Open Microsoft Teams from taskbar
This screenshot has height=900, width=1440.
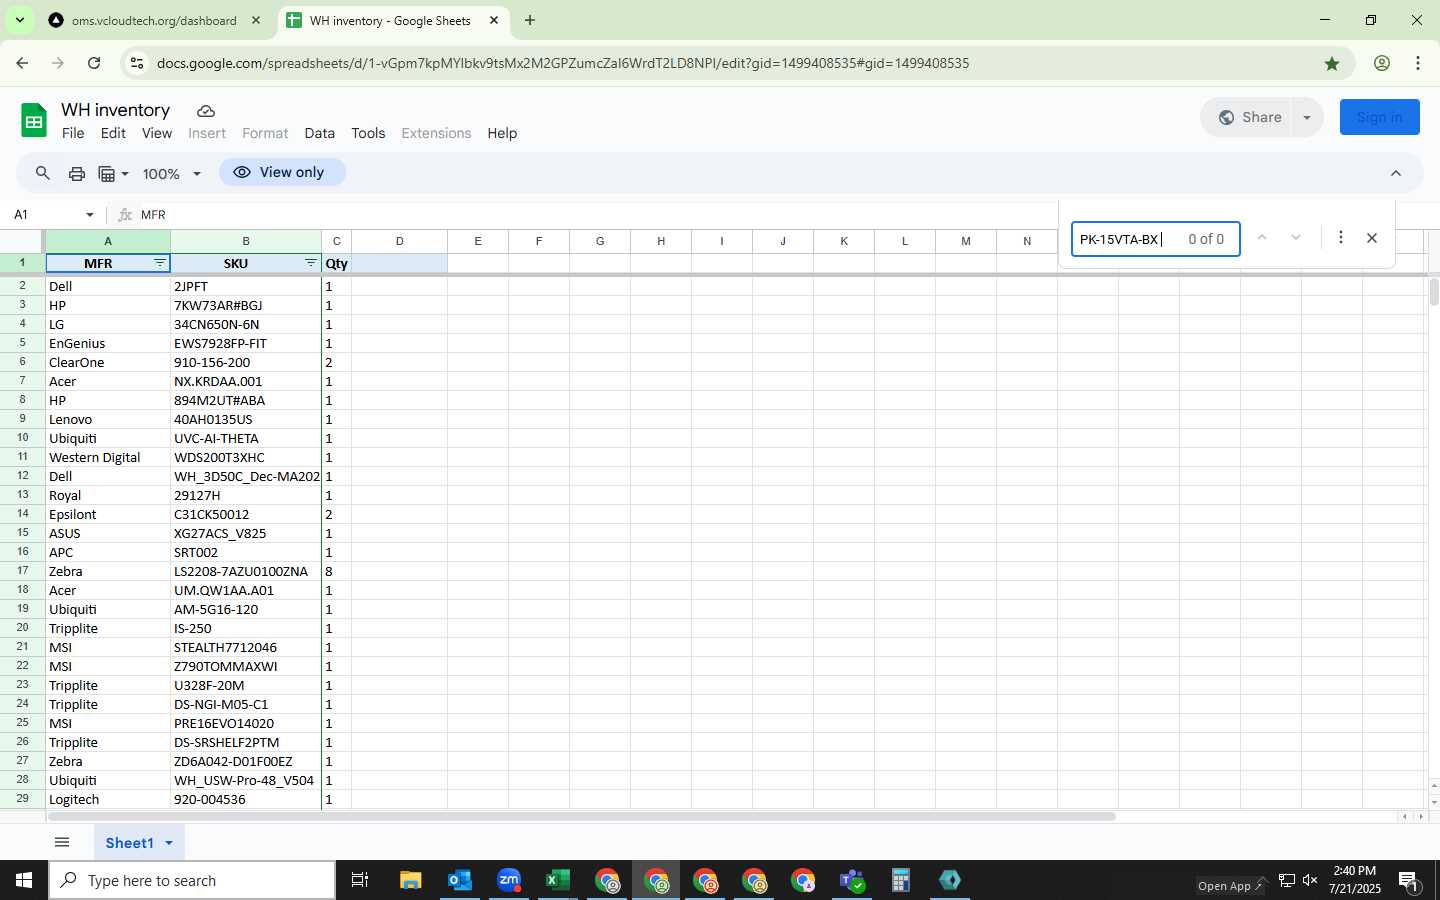[x=852, y=880]
